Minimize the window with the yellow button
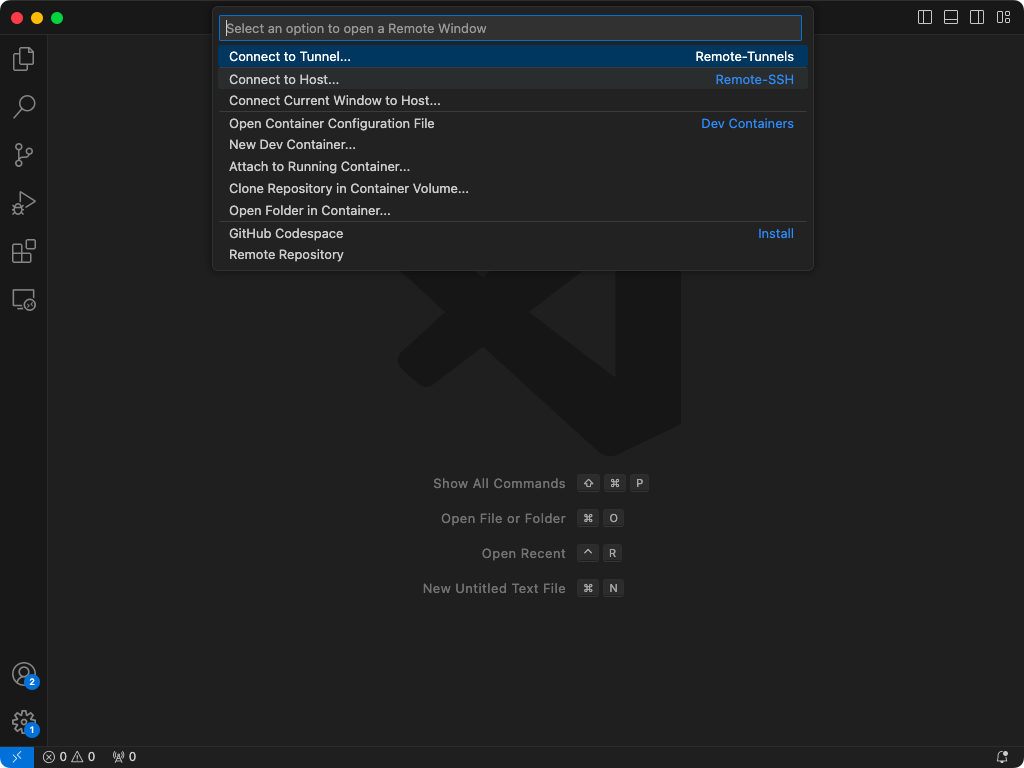 tap(37, 18)
